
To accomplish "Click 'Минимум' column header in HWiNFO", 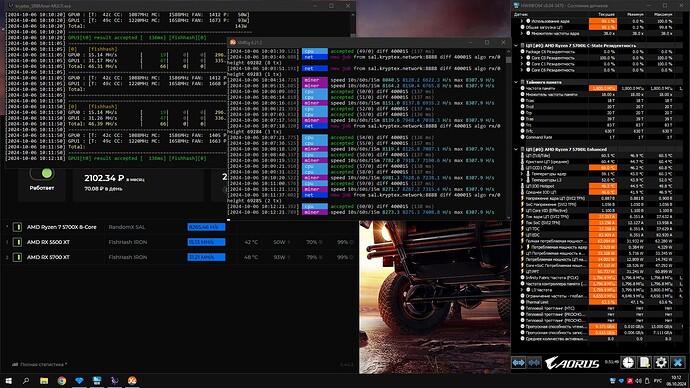I will coord(635,15).
